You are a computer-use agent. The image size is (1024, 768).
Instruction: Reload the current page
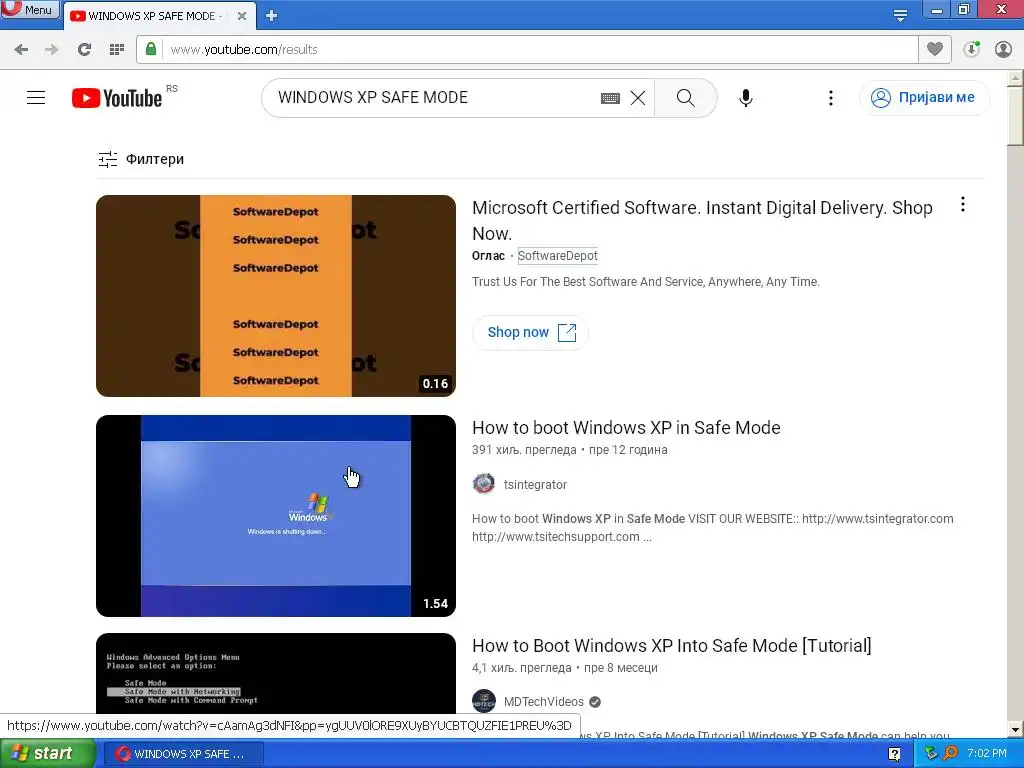point(84,50)
